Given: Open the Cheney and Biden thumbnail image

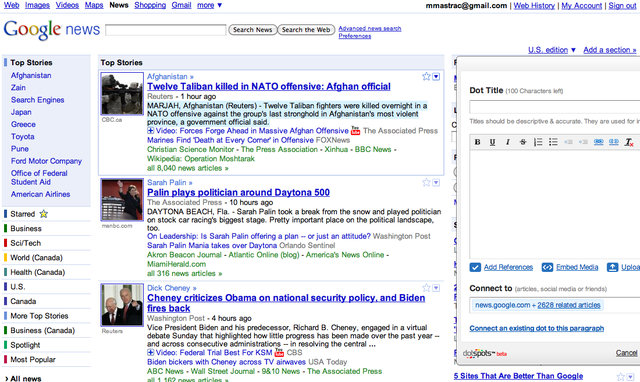Looking at the screenshot, I should pyautogui.click(x=122, y=304).
